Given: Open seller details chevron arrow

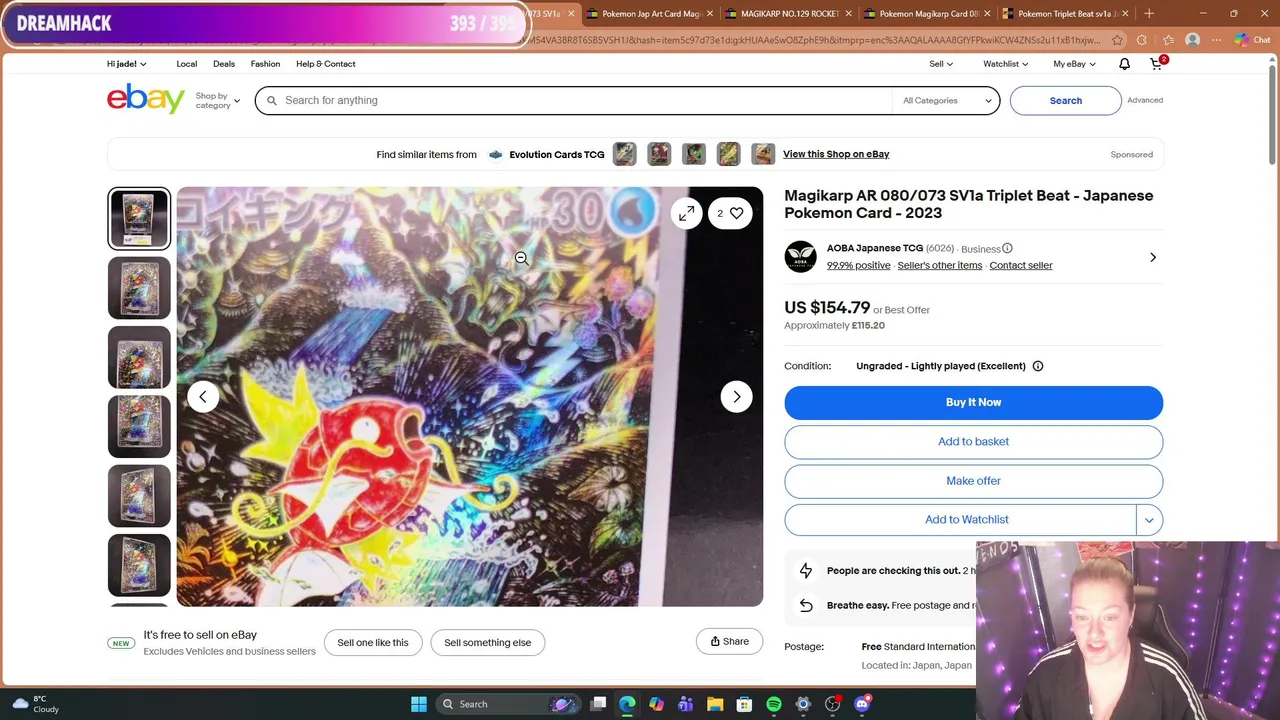Looking at the screenshot, I should (x=1152, y=257).
